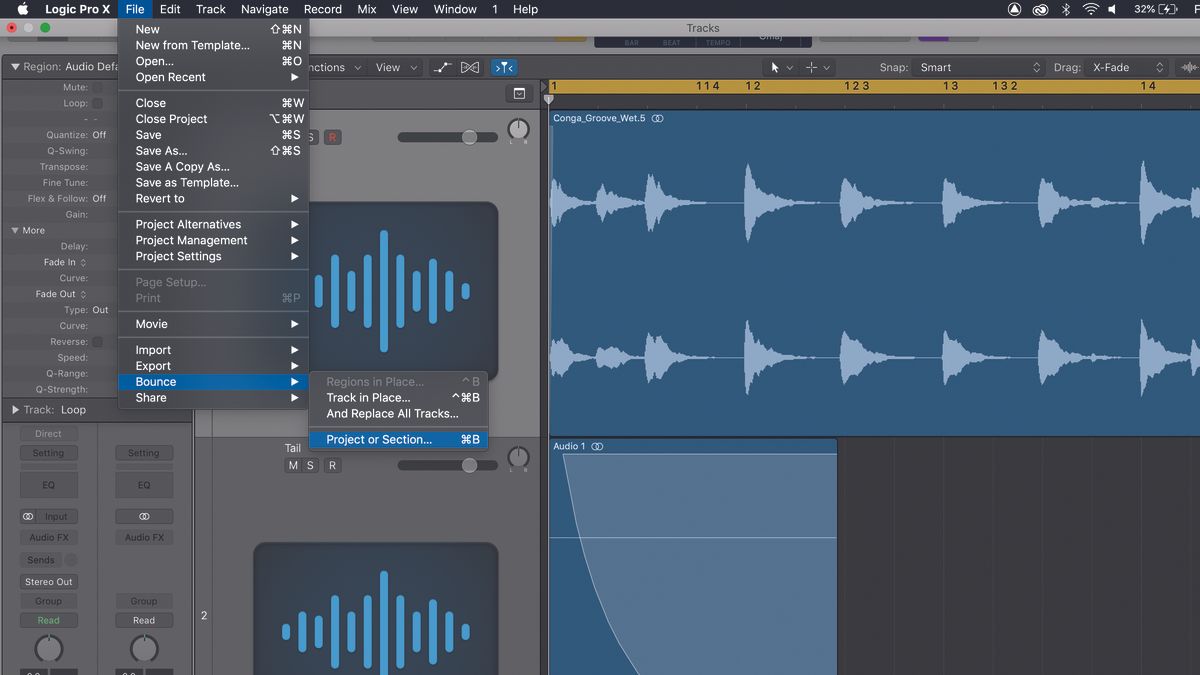Open the EQ display on the channel strip

point(47,485)
